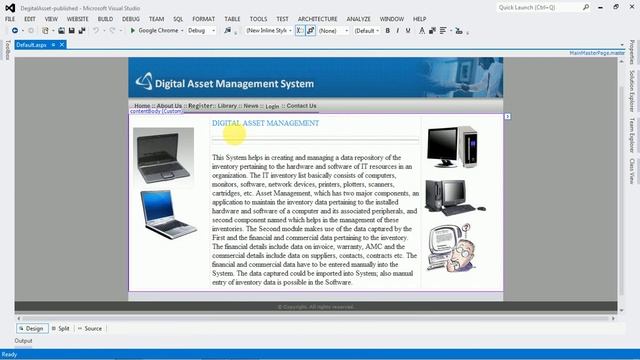640x360 pixels.
Task: Open the FILE menu
Action: (x=10, y=19)
